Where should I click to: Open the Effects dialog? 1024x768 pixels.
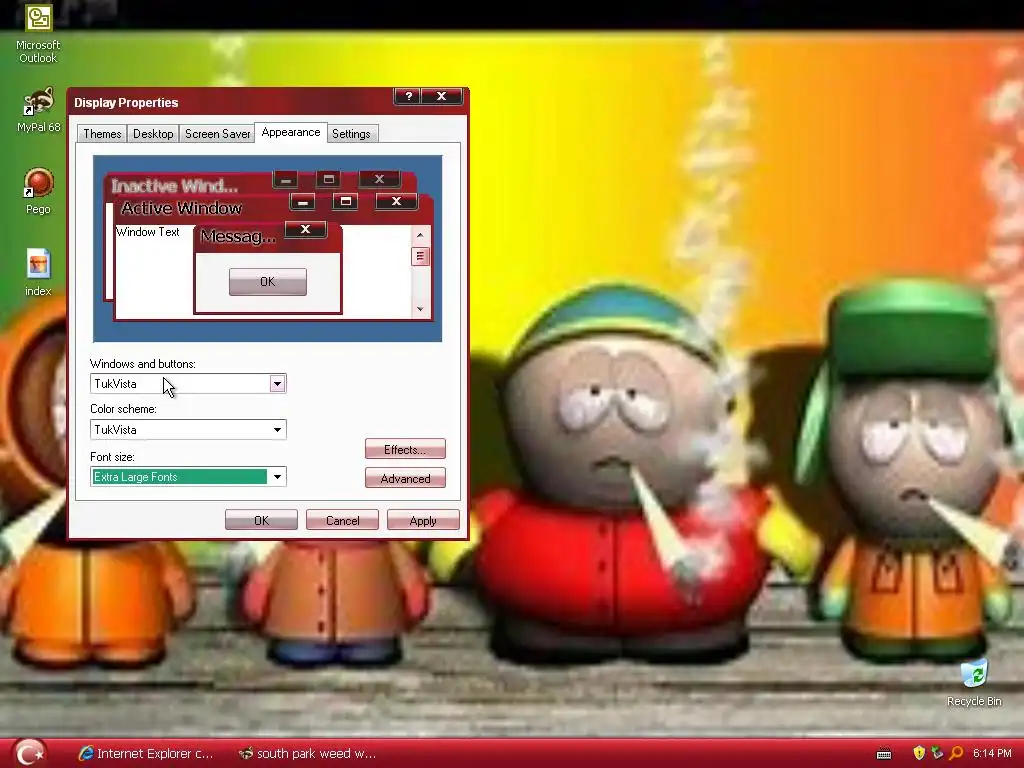pos(405,449)
